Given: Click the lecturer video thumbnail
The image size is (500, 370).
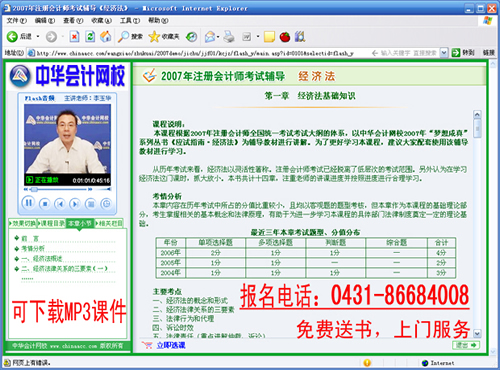Looking at the screenshot, I should click(67, 139).
